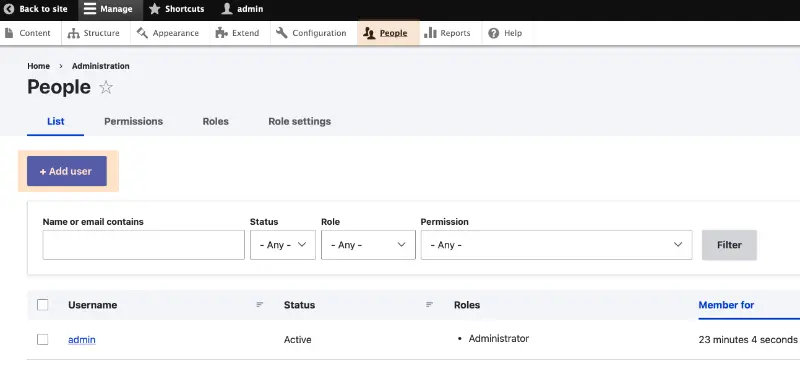Add People page to shortcuts star

tap(106, 88)
